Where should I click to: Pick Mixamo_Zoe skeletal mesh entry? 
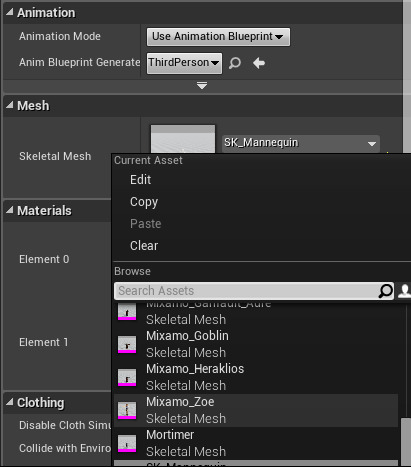click(256, 410)
